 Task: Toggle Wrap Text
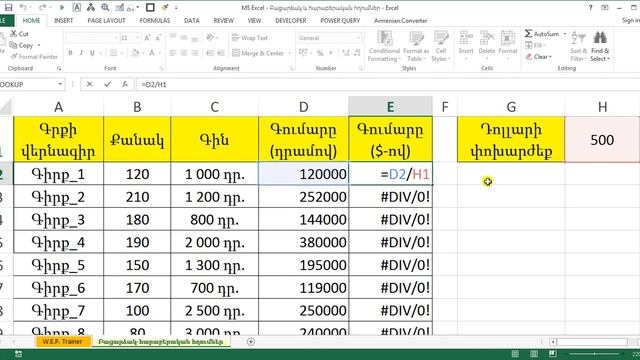coord(250,38)
